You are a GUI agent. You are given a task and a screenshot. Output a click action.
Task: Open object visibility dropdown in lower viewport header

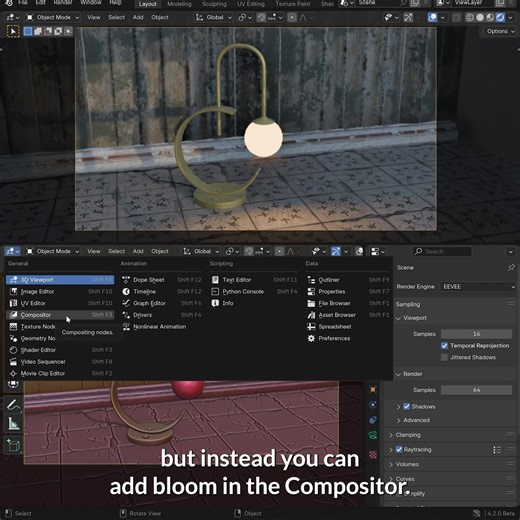(319, 251)
